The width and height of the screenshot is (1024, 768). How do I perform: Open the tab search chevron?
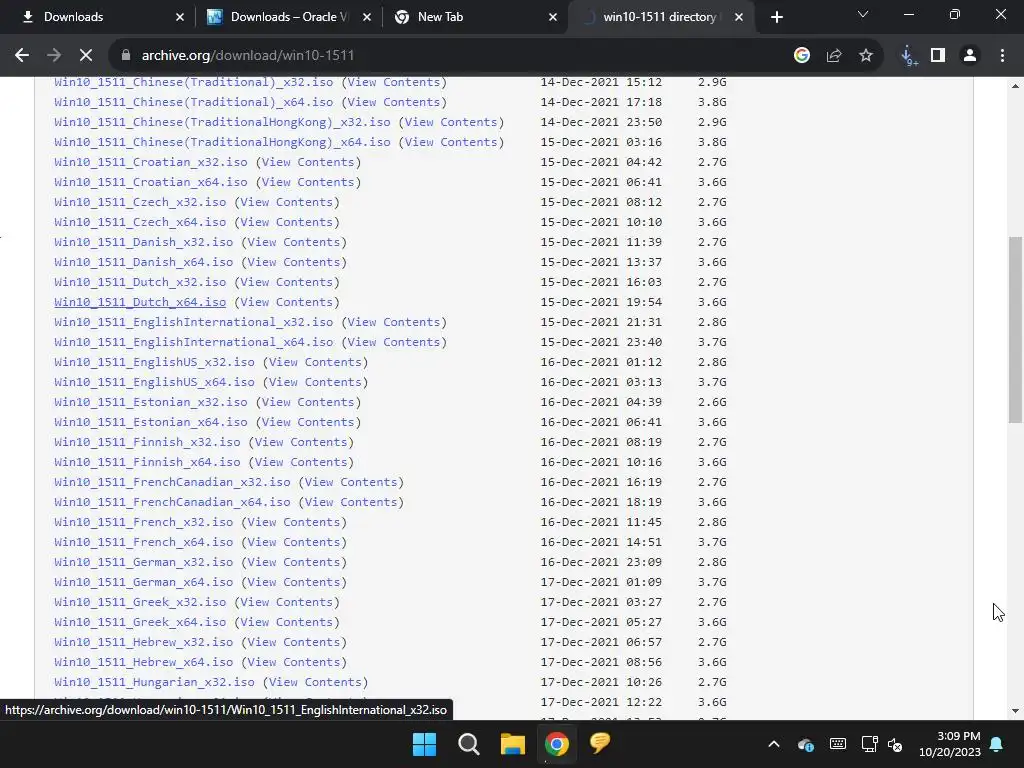tap(863, 14)
